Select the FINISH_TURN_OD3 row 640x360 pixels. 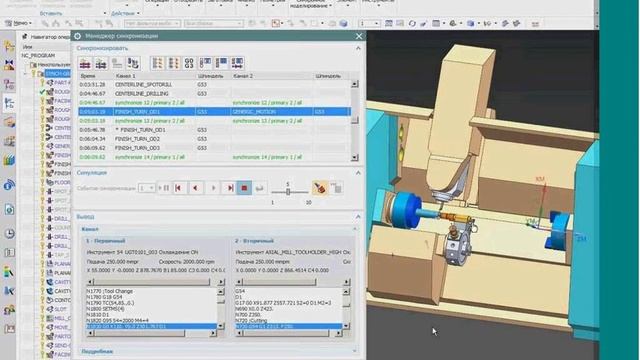pyautogui.click(x=214, y=148)
